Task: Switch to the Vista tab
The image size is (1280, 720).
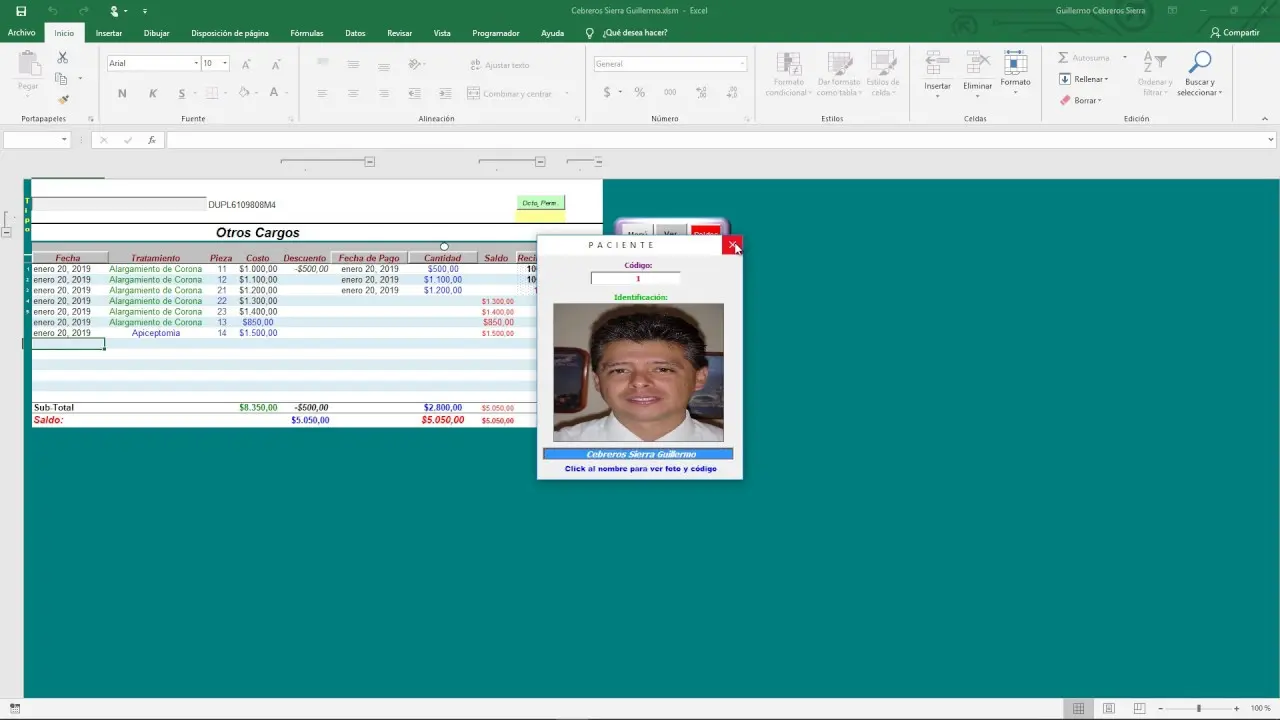Action: (x=442, y=33)
